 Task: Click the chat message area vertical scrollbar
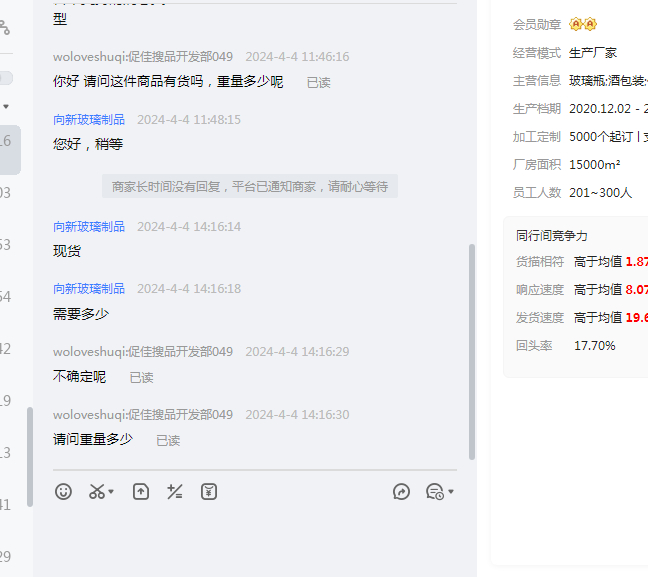coord(472,350)
